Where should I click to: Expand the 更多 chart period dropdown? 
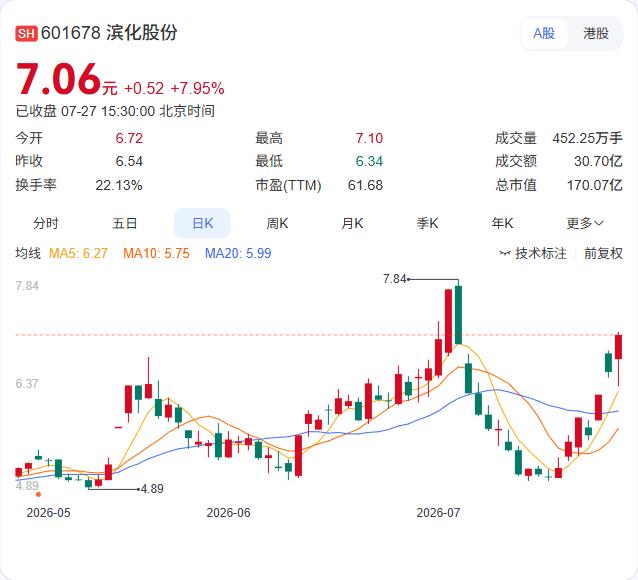[585, 223]
